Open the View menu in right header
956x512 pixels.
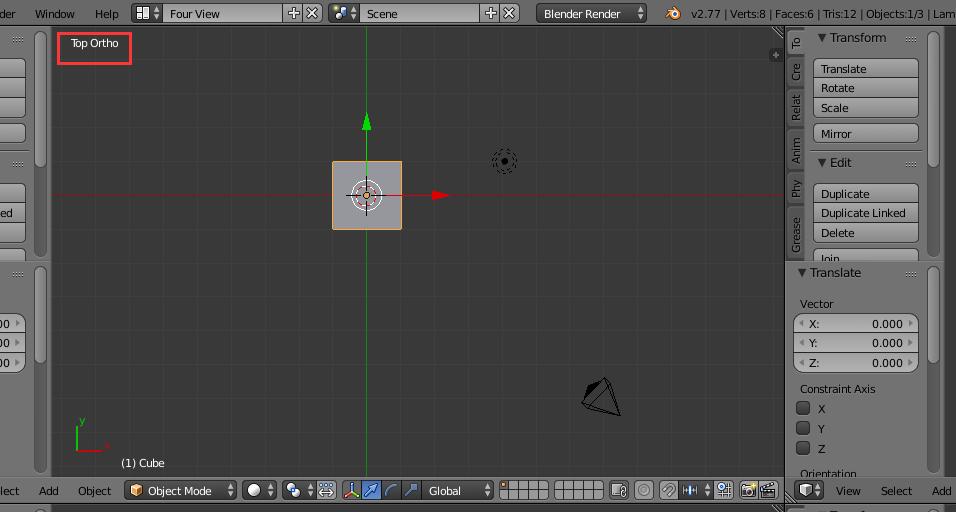tap(848, 491)
